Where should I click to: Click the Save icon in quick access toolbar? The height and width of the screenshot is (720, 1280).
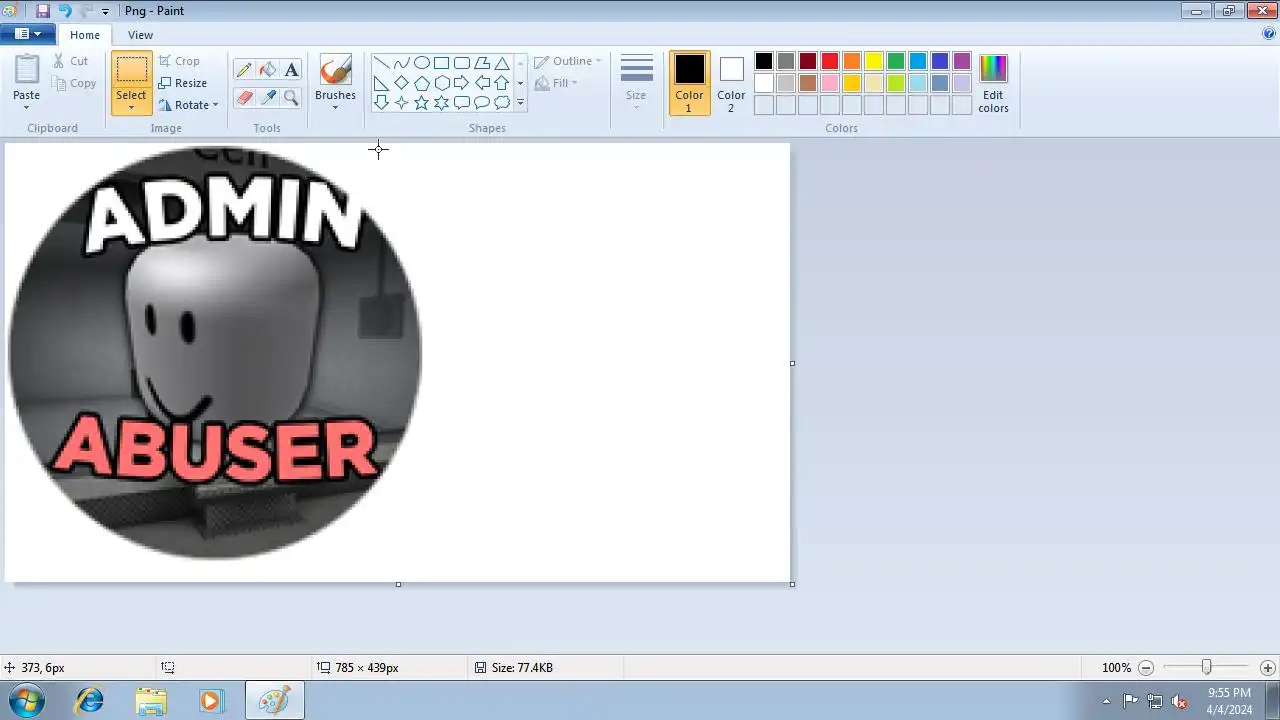[43, 11]
